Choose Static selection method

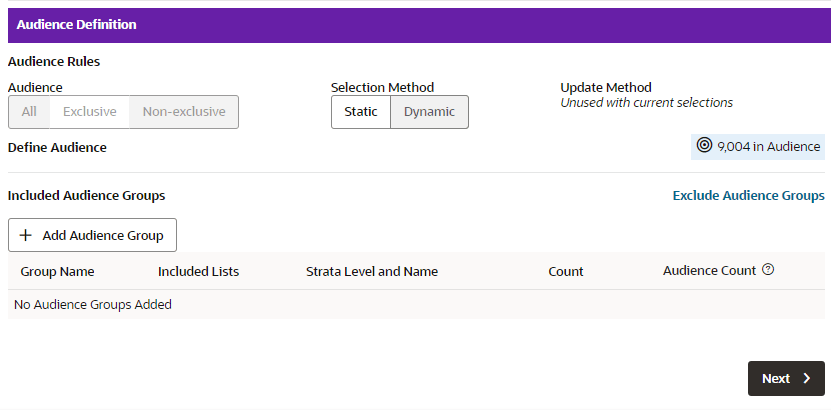361,112
